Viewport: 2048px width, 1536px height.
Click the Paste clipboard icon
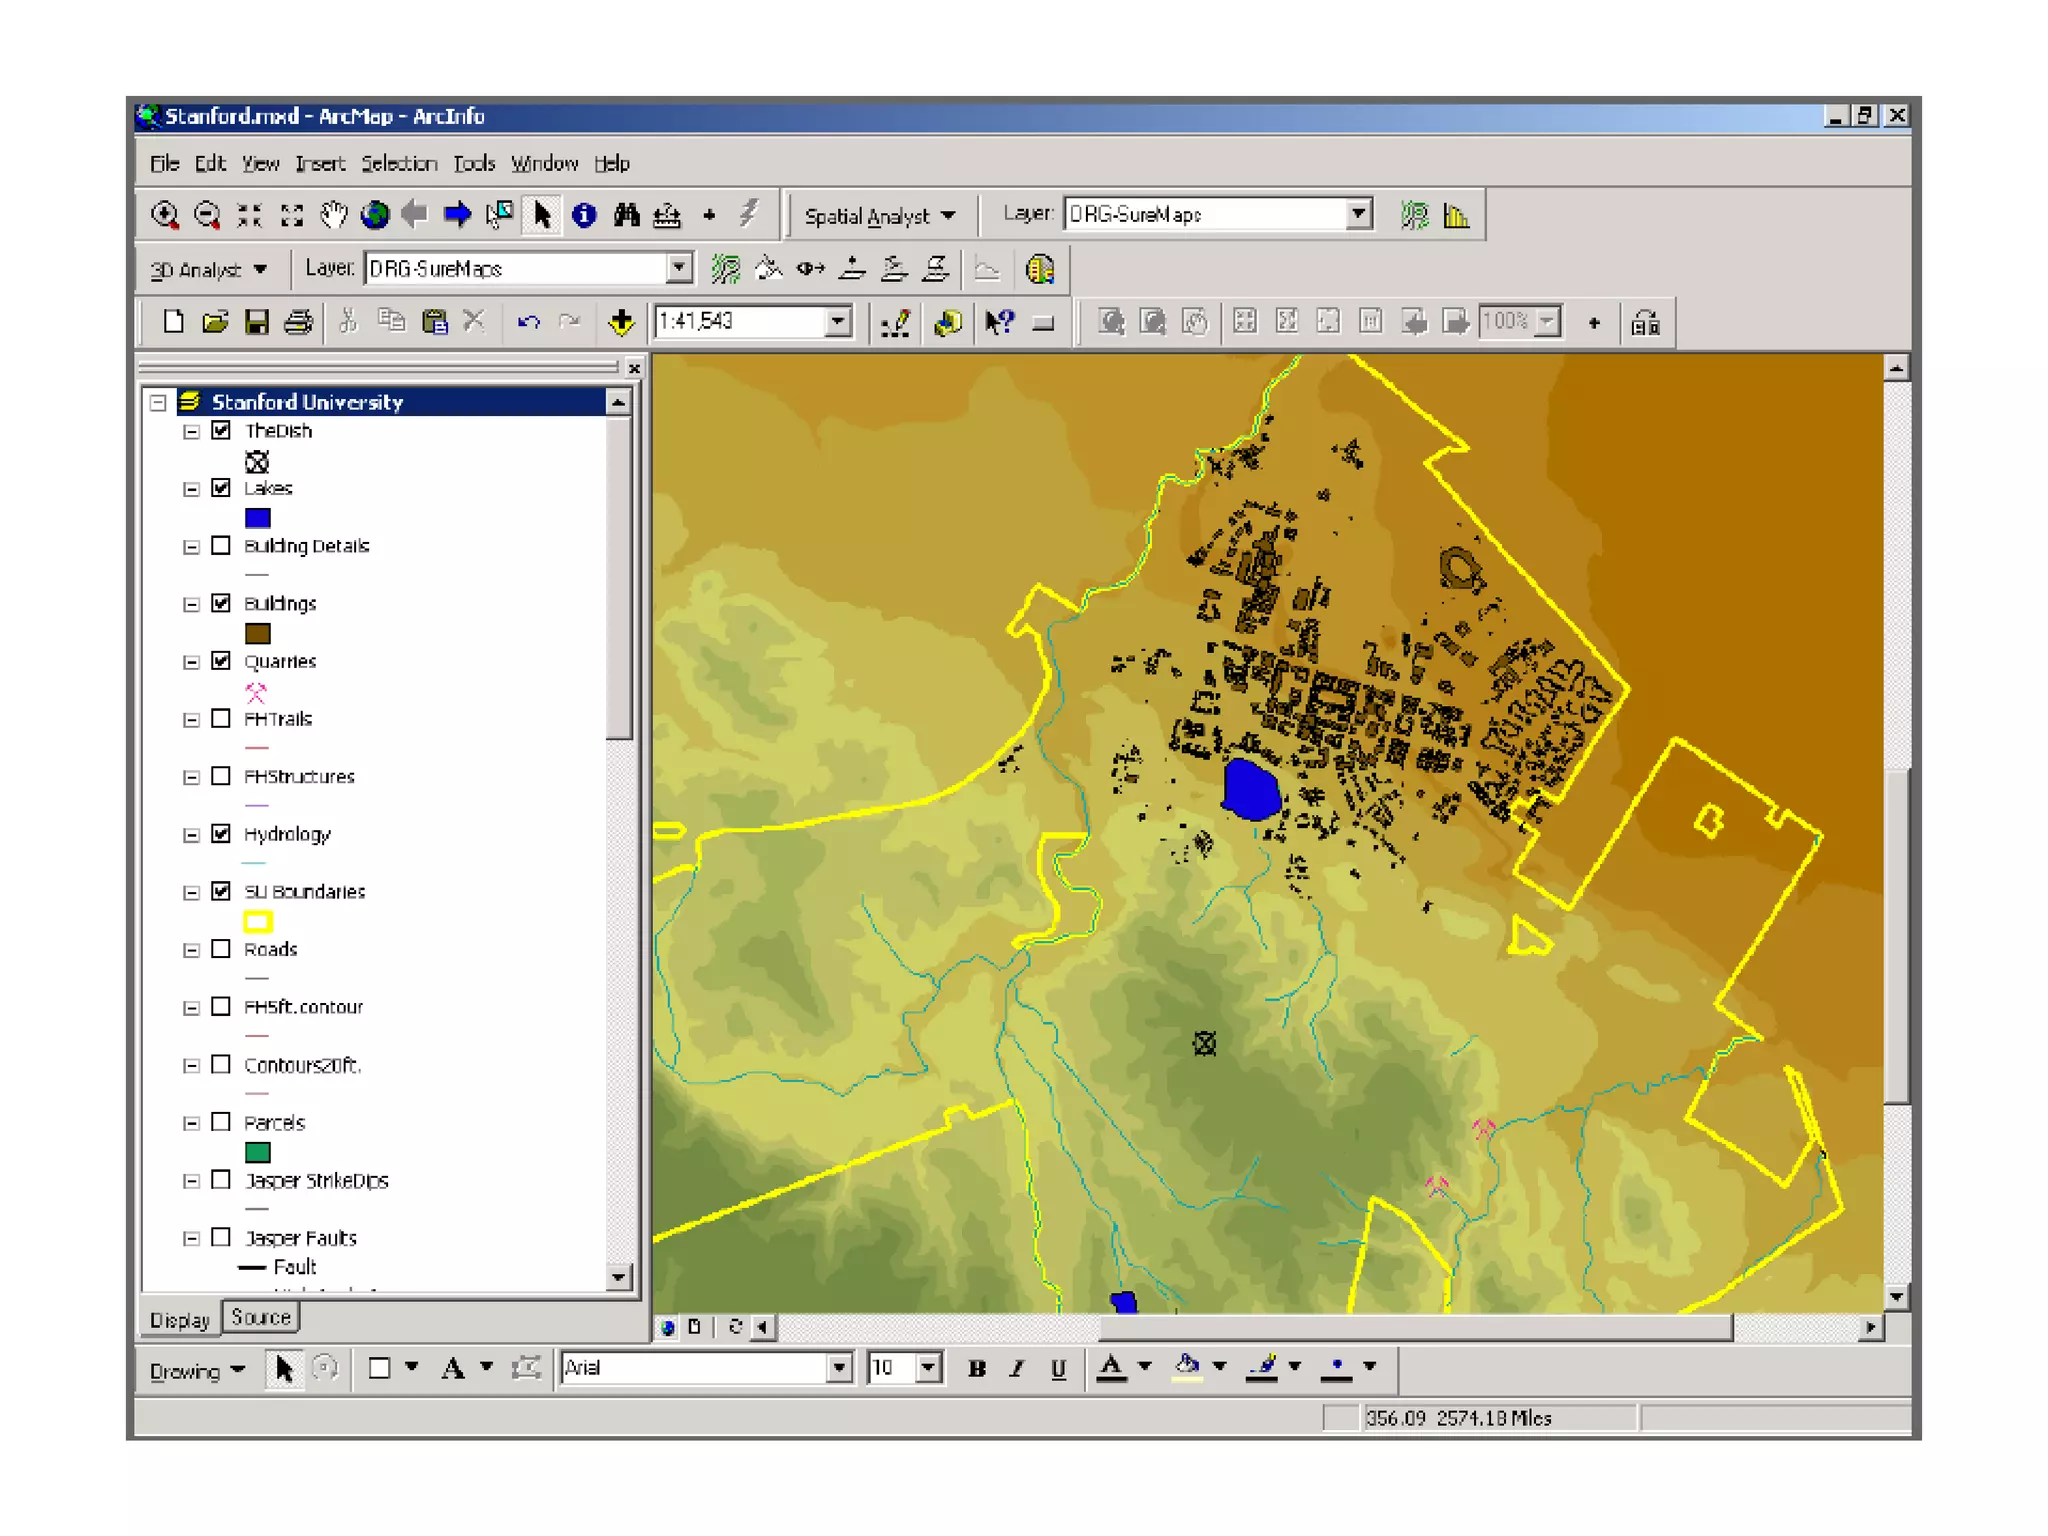pyautogui.click(x=434, y=322)
